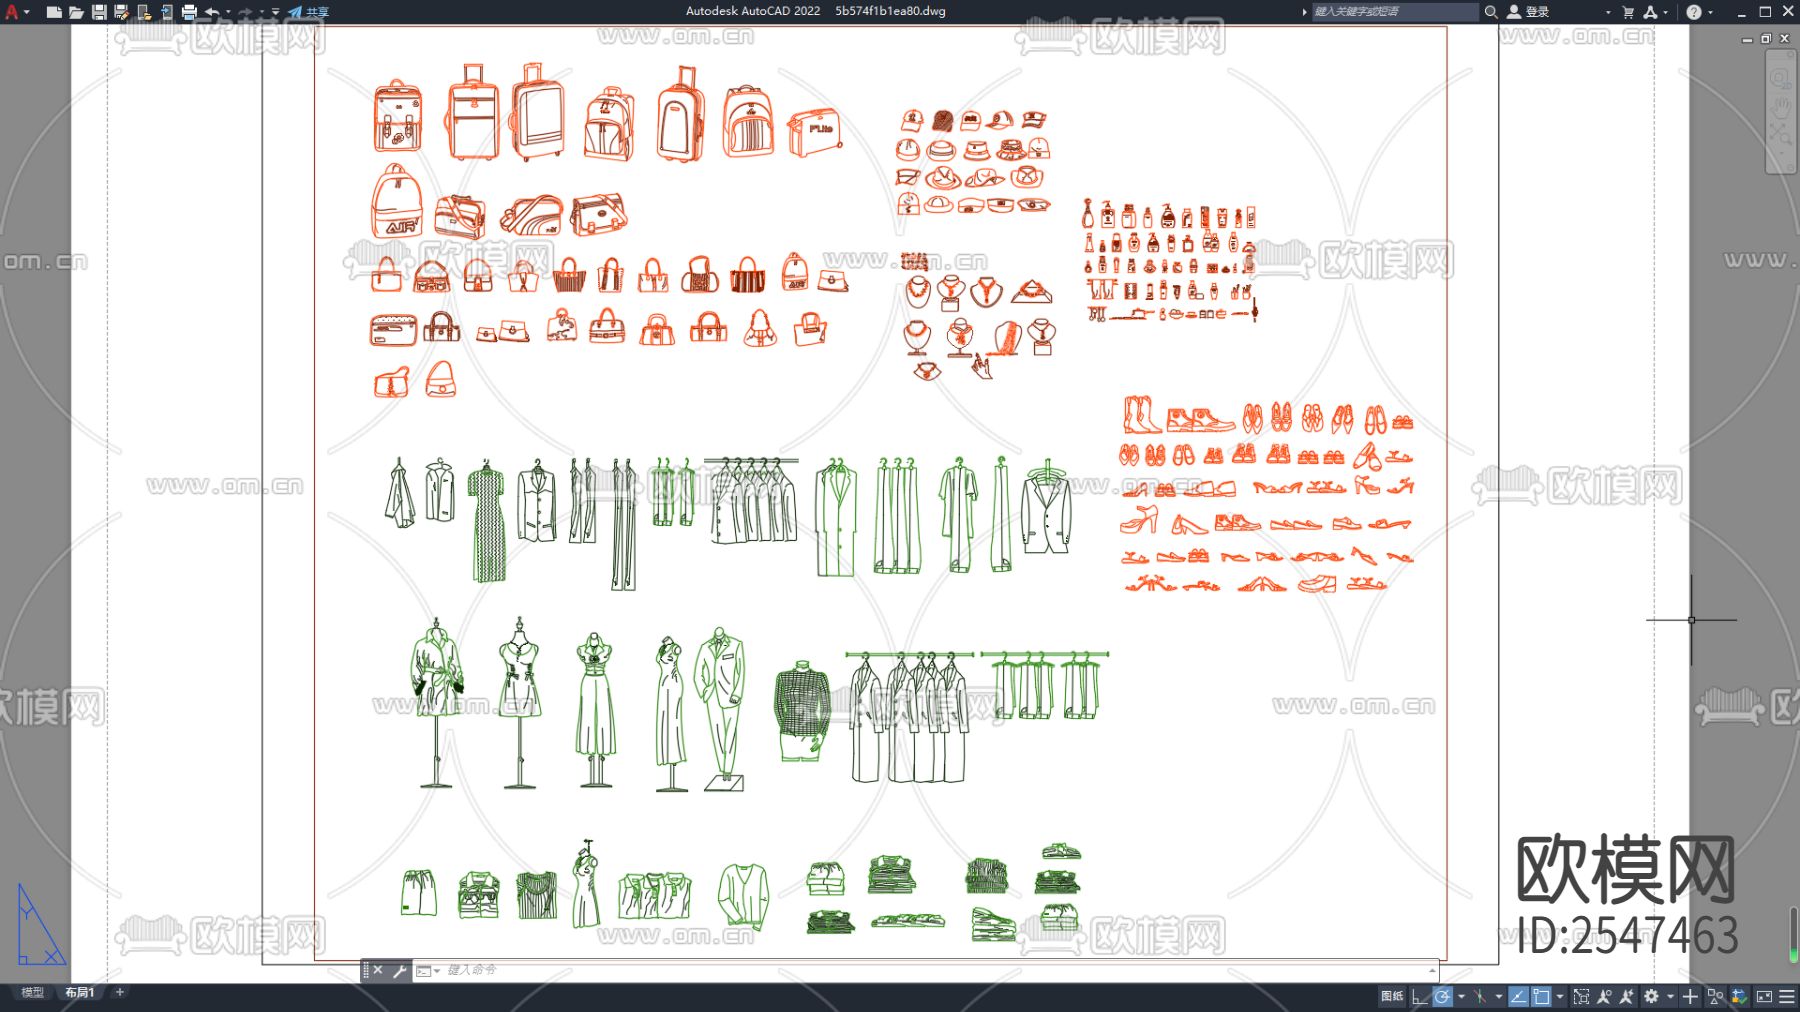Minimize the drawing document window

(1747, 39)
